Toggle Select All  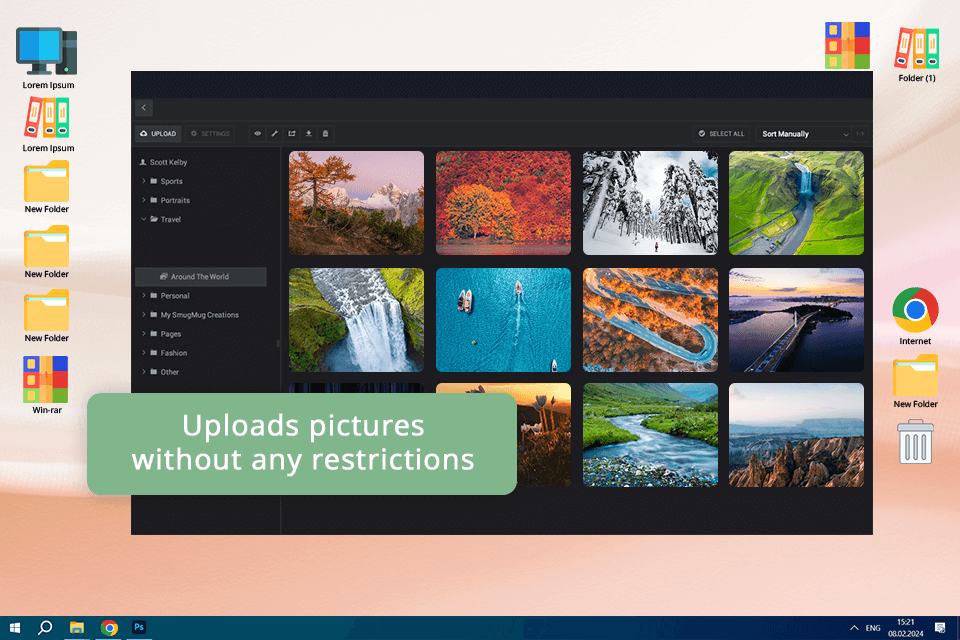721,134
